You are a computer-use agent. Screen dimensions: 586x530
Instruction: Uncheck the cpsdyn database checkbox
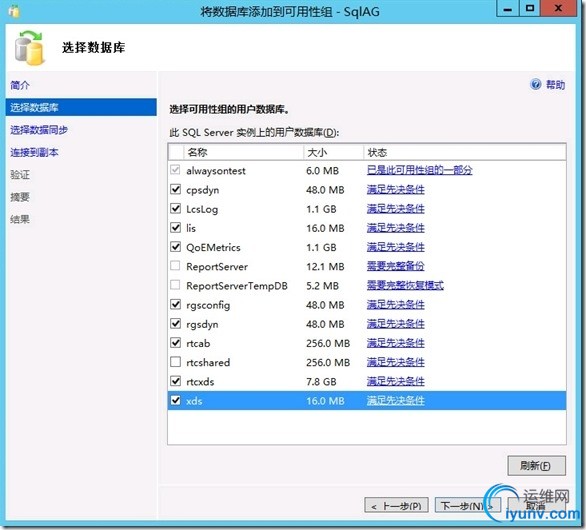tap(175, 189)
